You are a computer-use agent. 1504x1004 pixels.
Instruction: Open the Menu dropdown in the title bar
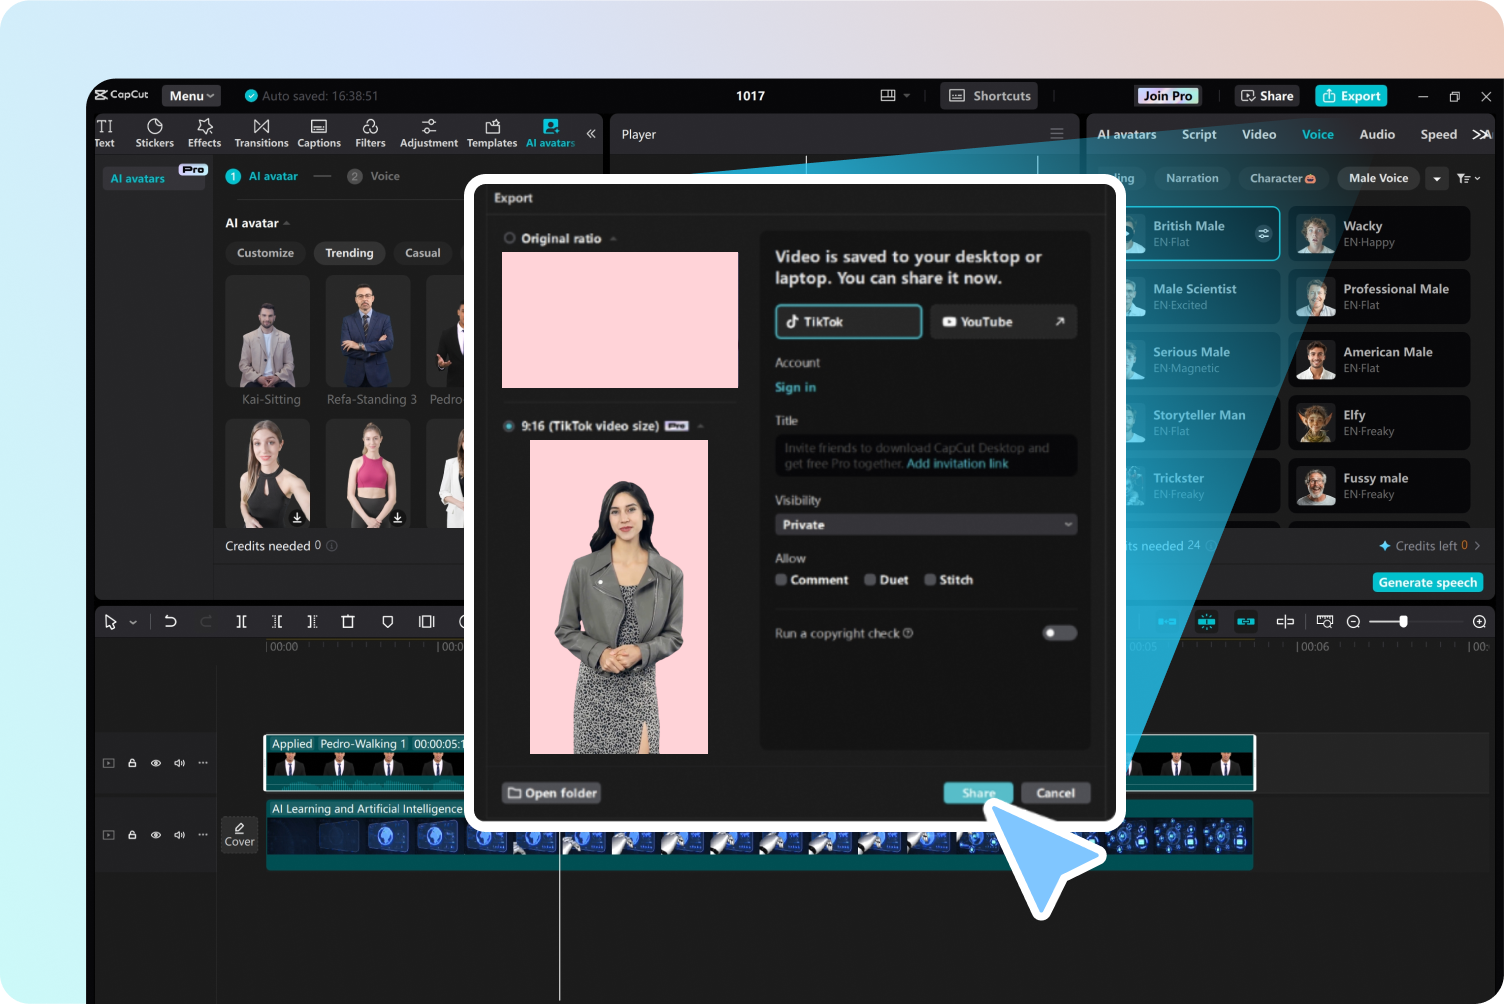pos(190,95)
